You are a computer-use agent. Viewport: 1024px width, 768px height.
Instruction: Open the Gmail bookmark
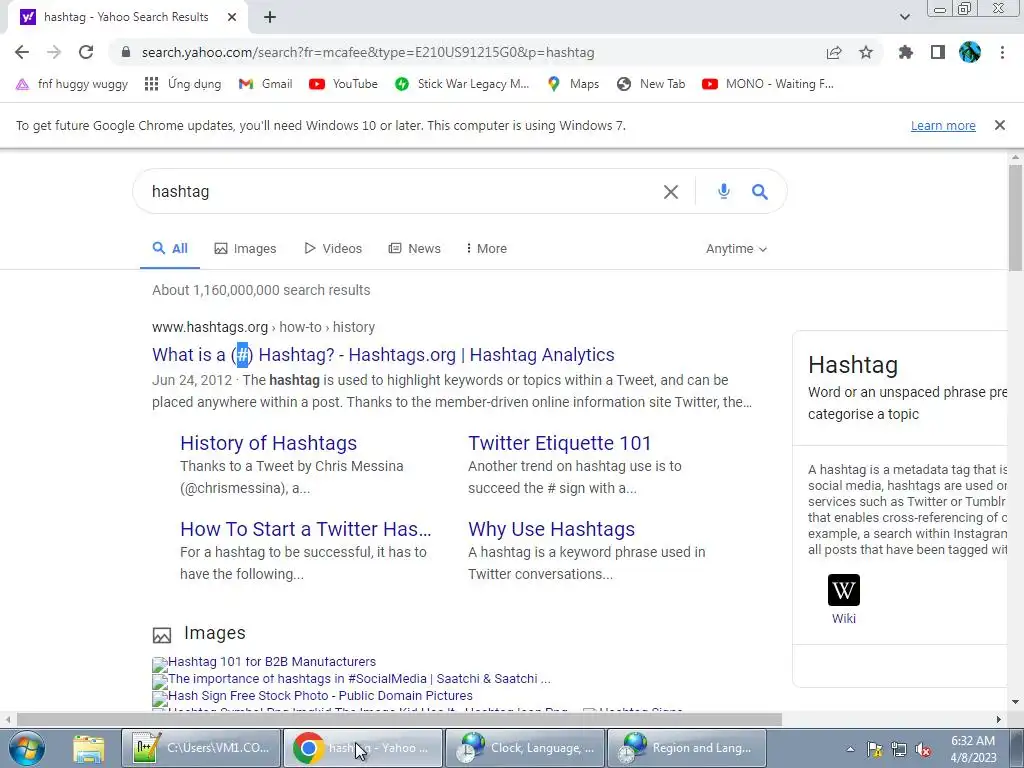tap(265, 84)
